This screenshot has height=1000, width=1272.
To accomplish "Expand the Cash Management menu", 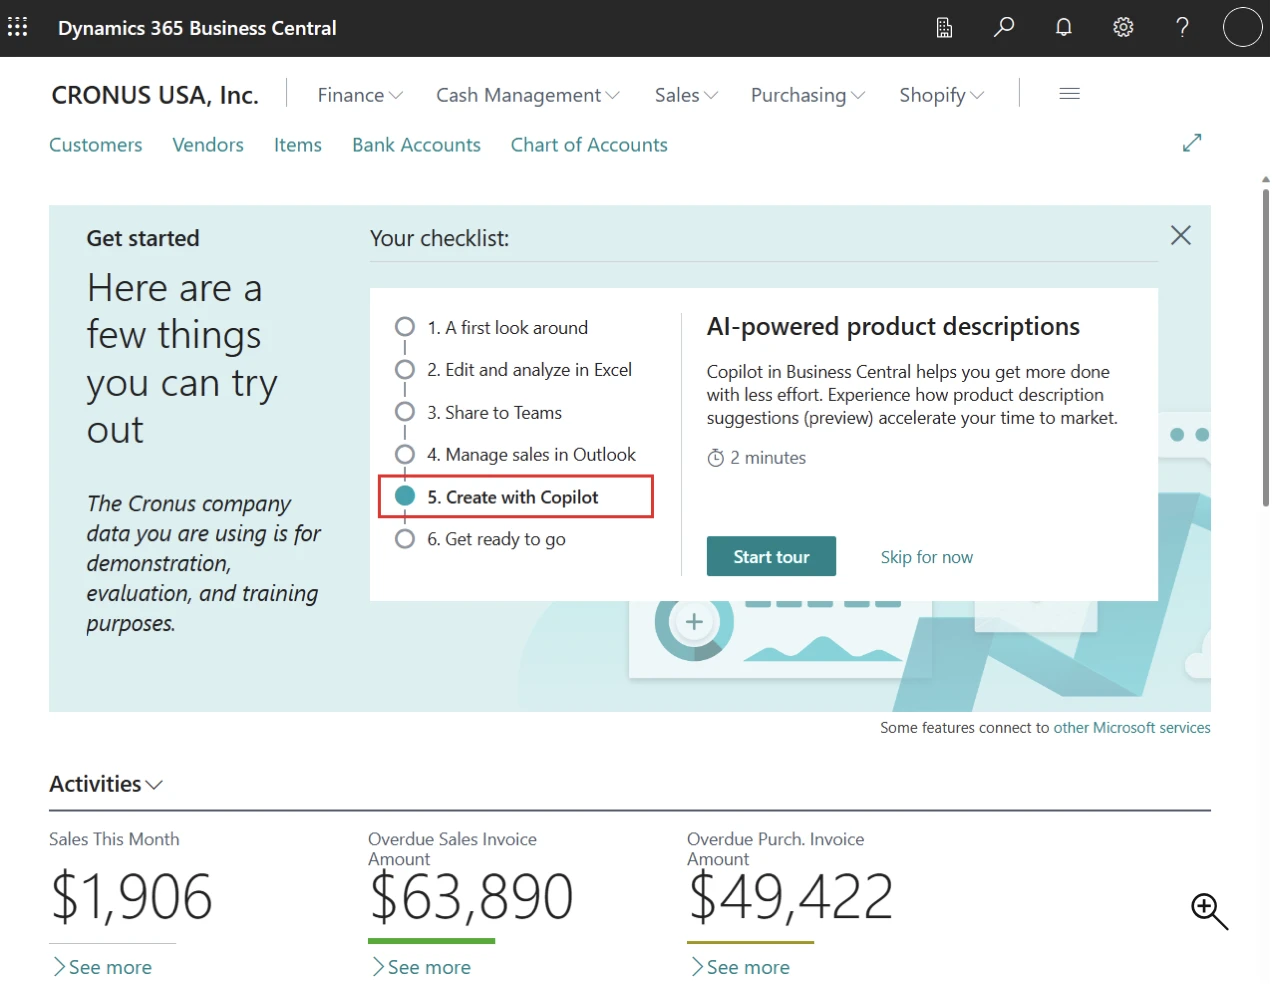I will click(x=528, y=95).
